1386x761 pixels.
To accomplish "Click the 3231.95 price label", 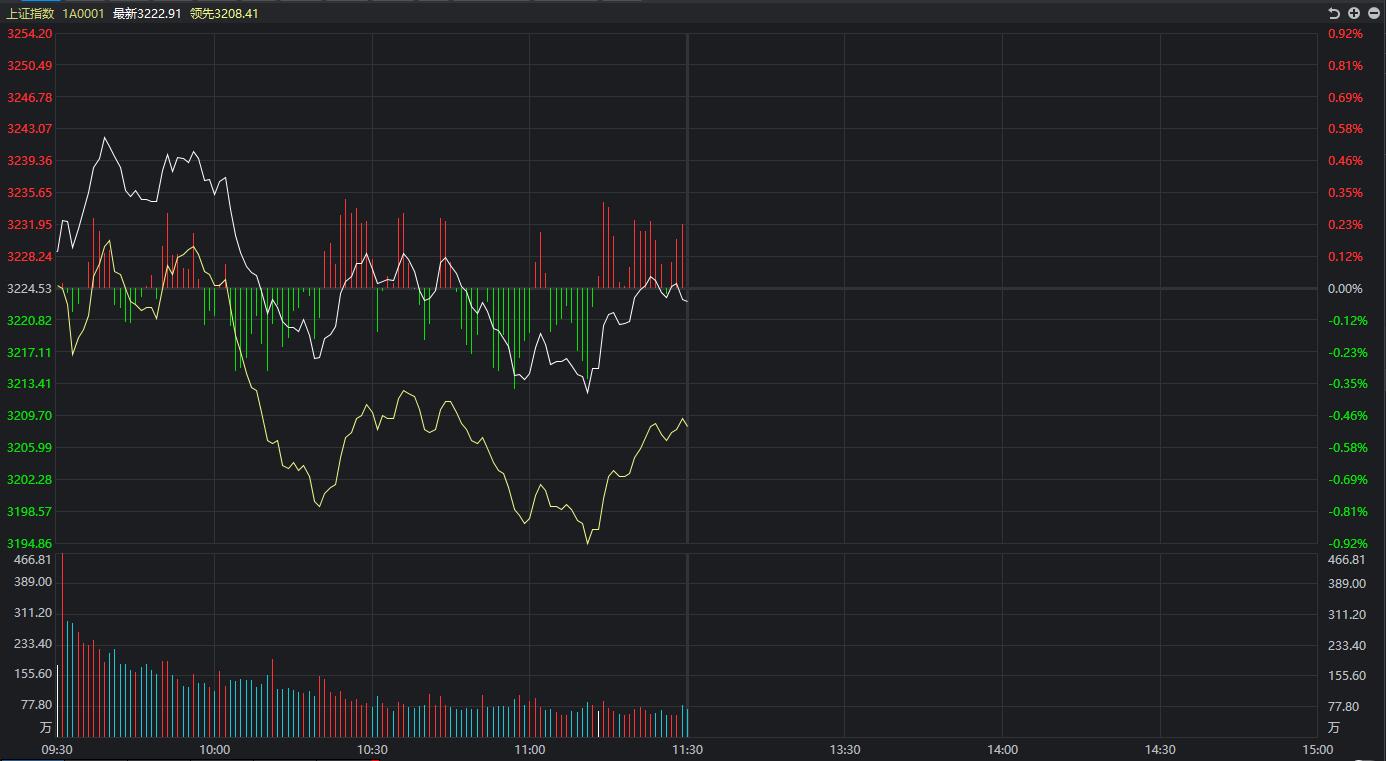I will point(29,225).
